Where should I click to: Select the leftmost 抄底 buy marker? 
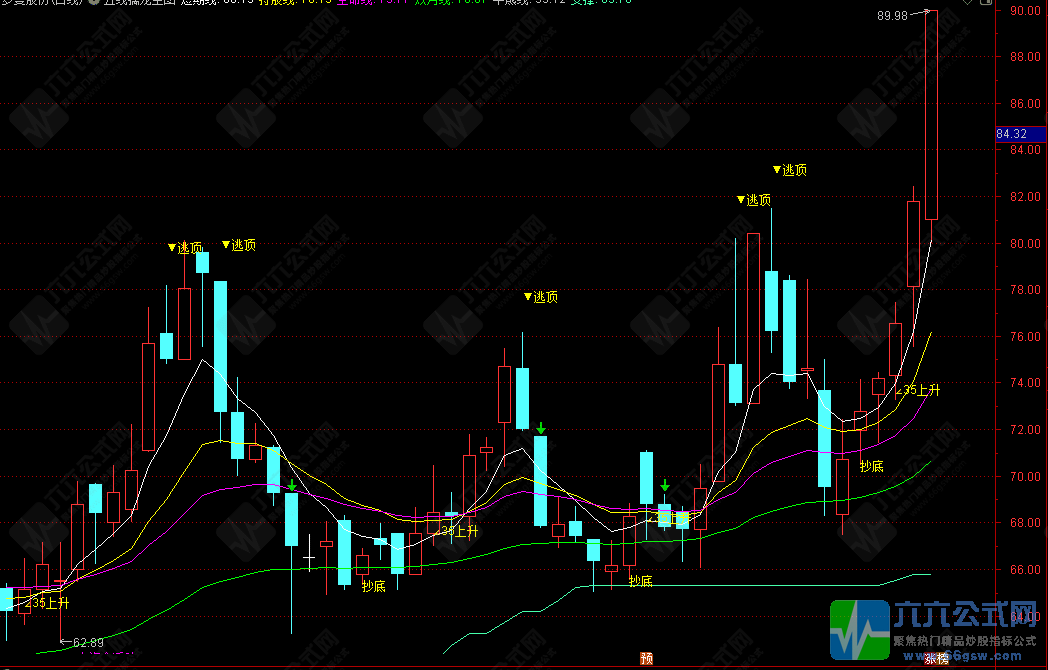point(373,586)
